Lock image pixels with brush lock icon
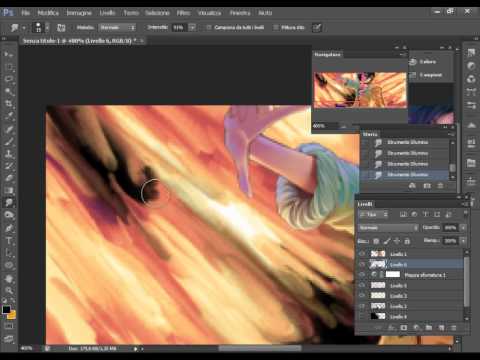The image size is (480, 360). pyautogui.click(x=387, y=241)
